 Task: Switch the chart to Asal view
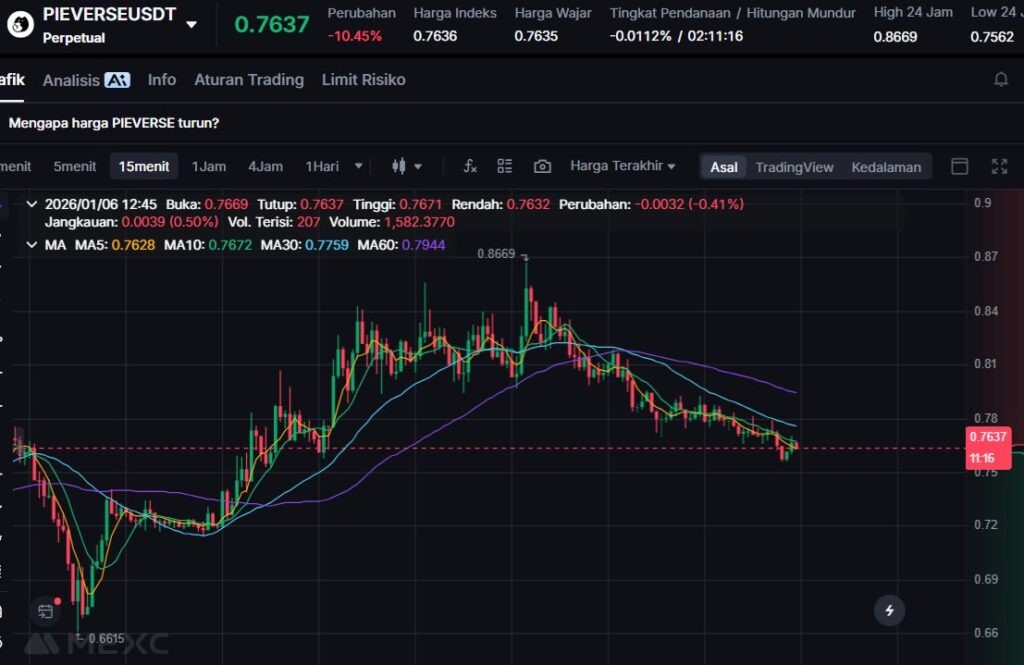724,167
